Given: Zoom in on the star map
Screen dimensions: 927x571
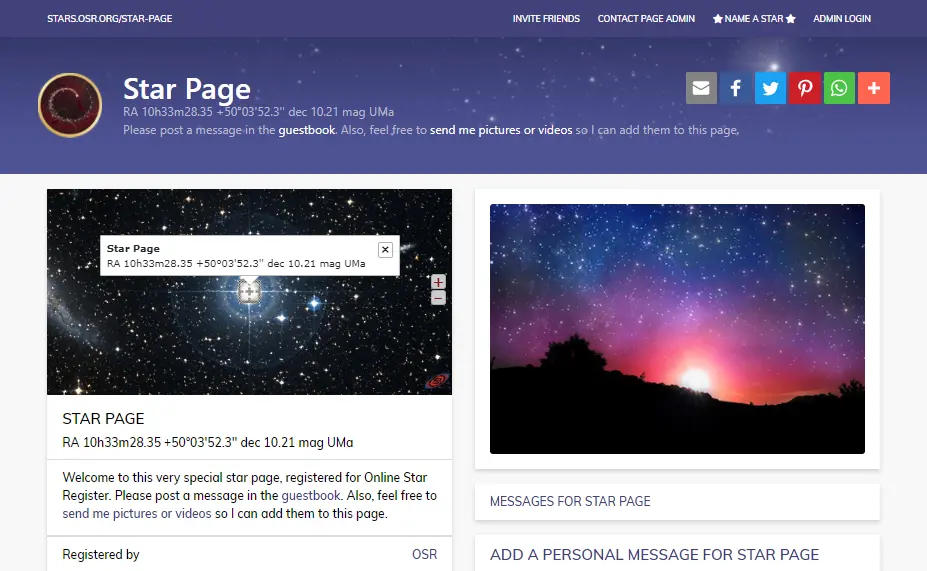Looking at the screenshot, I should [438, 282].
